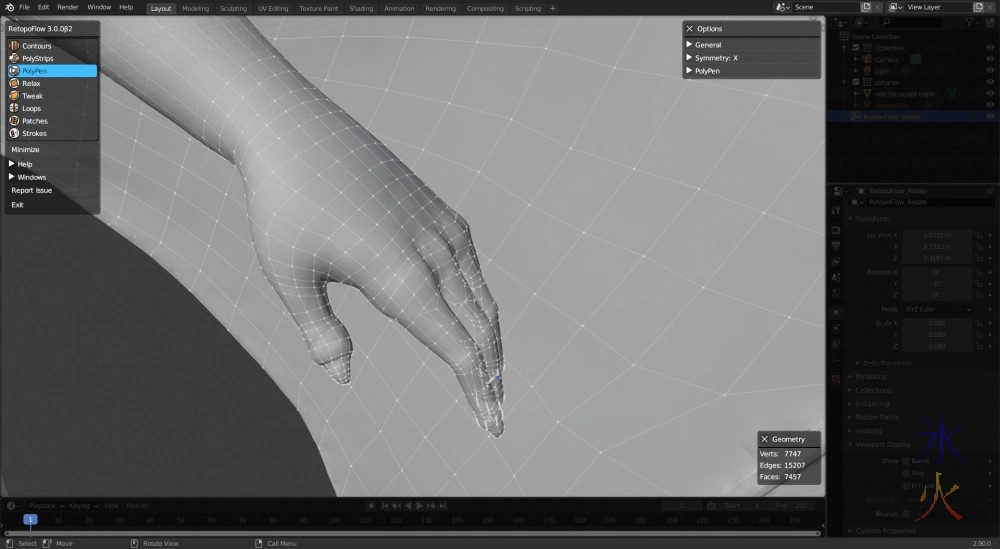Click the frame 1 playhead marker on timeline
The width and height of the screenshot is (1000, 549).
coord(31,519)
